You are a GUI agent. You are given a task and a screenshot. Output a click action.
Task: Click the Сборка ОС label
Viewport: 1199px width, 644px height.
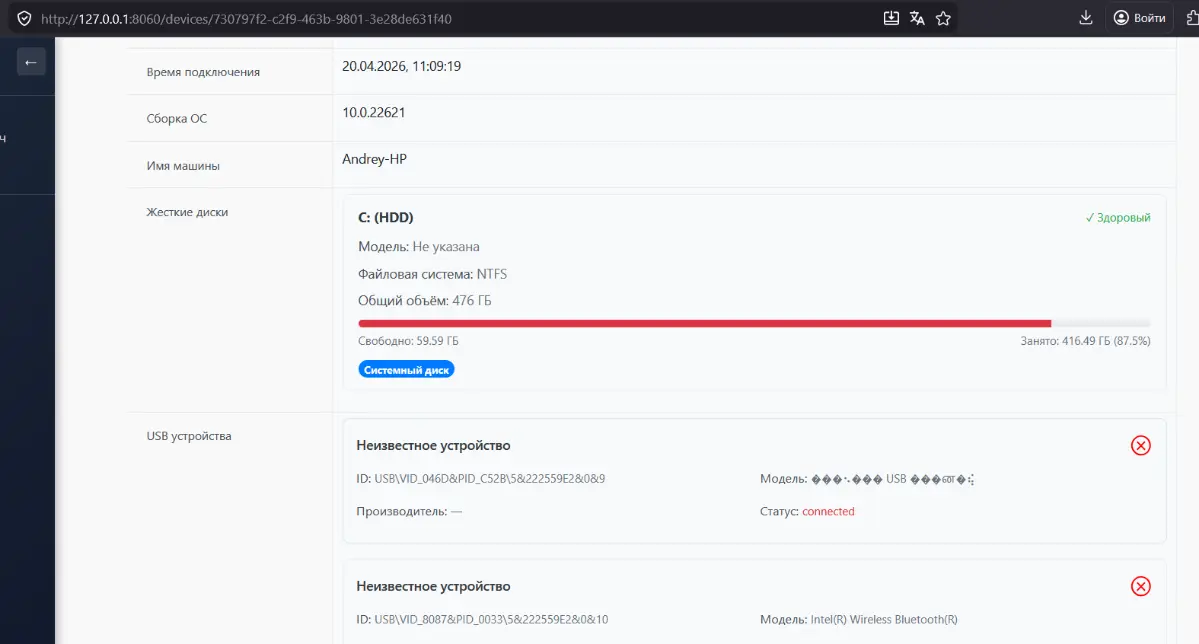pyautogui.click(x=177, y=119)
